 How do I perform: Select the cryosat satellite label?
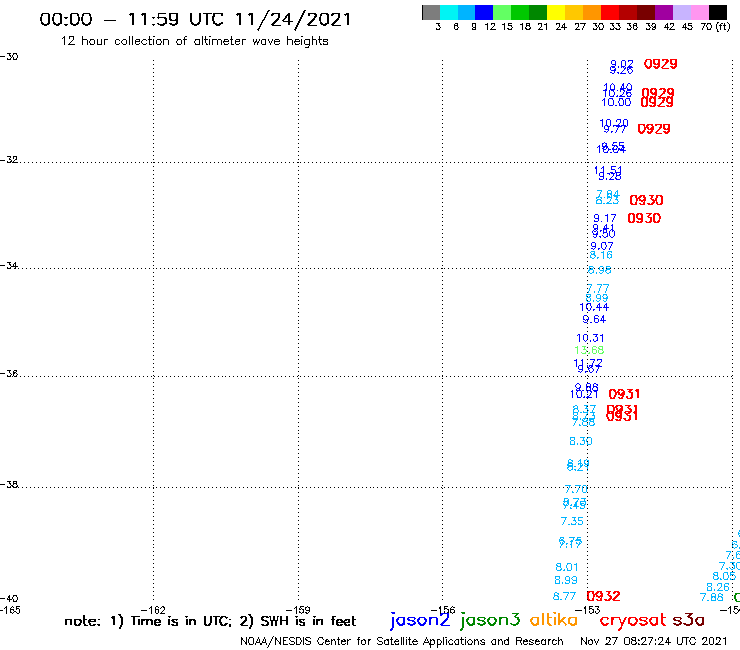632,621
